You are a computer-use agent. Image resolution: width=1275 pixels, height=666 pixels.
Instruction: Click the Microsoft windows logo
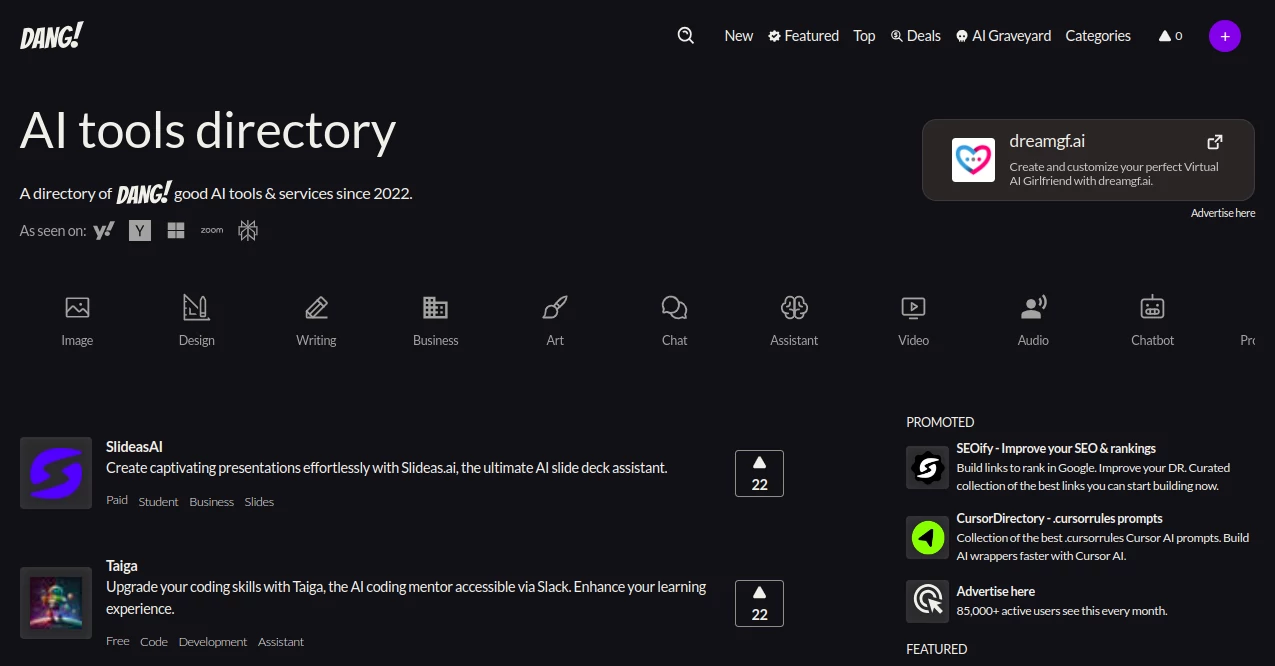tap(176, 231)
